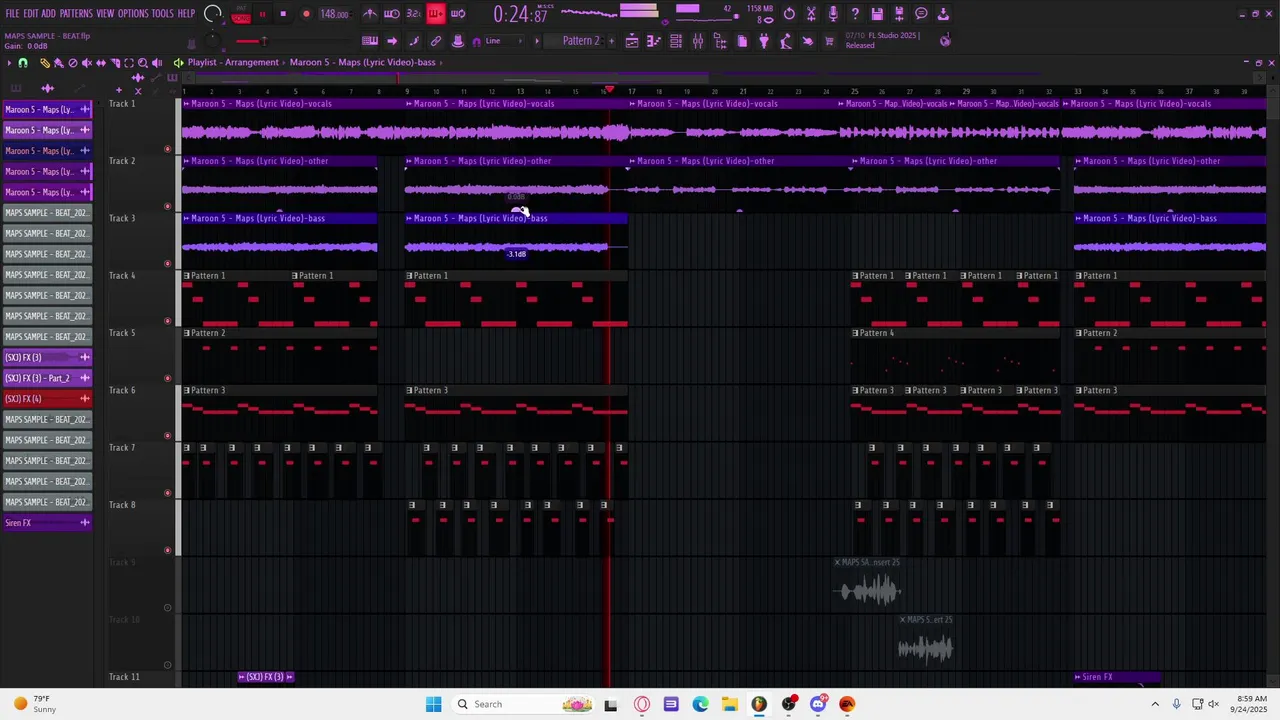Toggle loop recording button
The image size is (1280, 720).
coord(458,14)
